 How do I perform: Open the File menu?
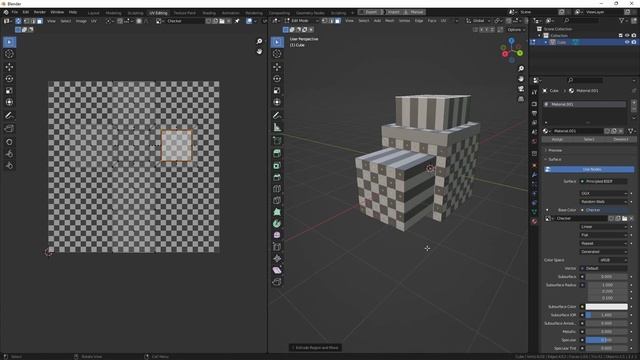point(15,12)
